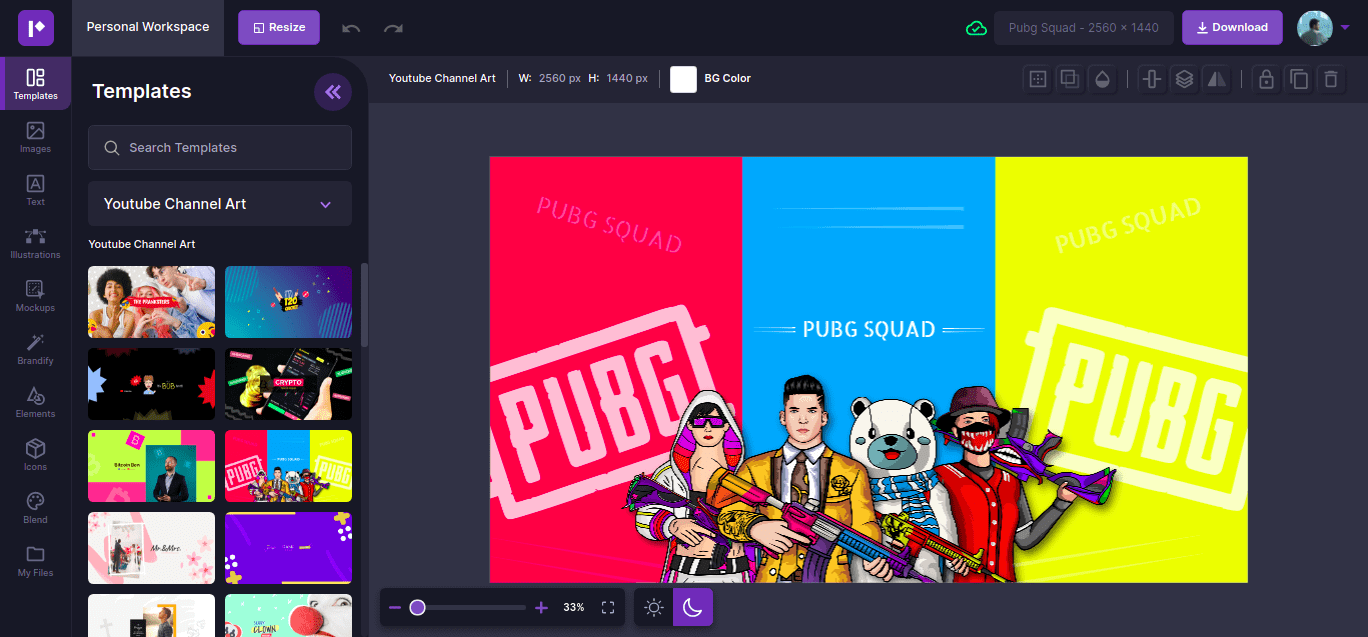Open the Blend sidebar panel
The height and width of the screenshot is (637, 1368).
tap(35, 508)
